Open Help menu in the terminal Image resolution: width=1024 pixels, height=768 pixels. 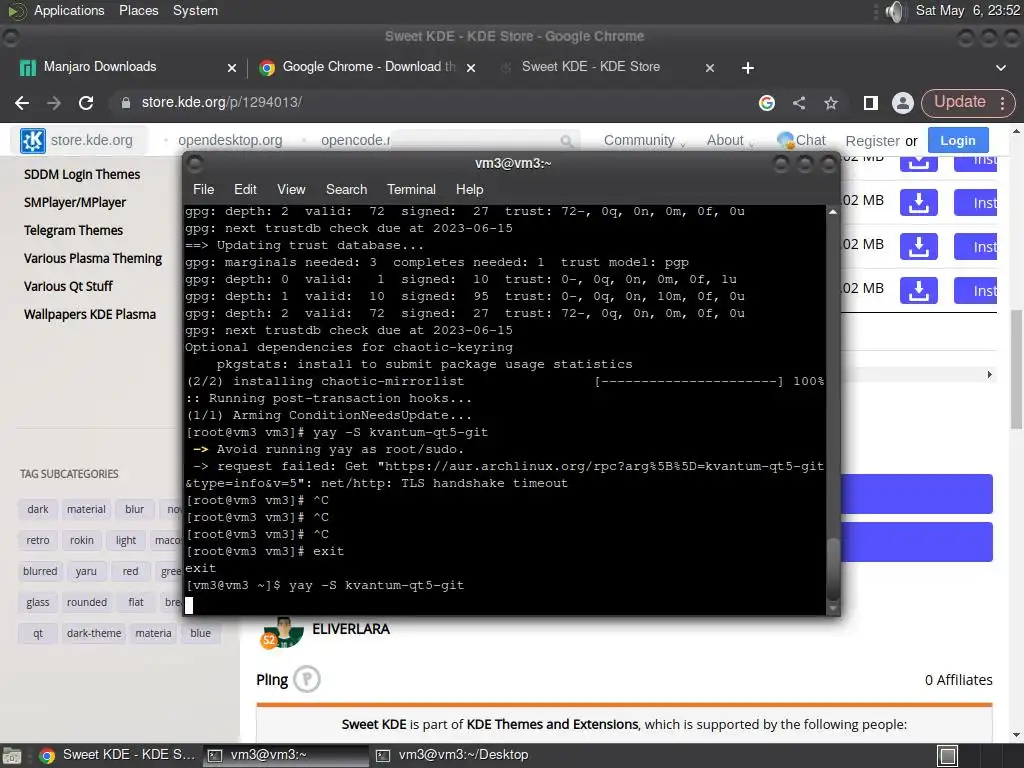[x=469, y=189]
